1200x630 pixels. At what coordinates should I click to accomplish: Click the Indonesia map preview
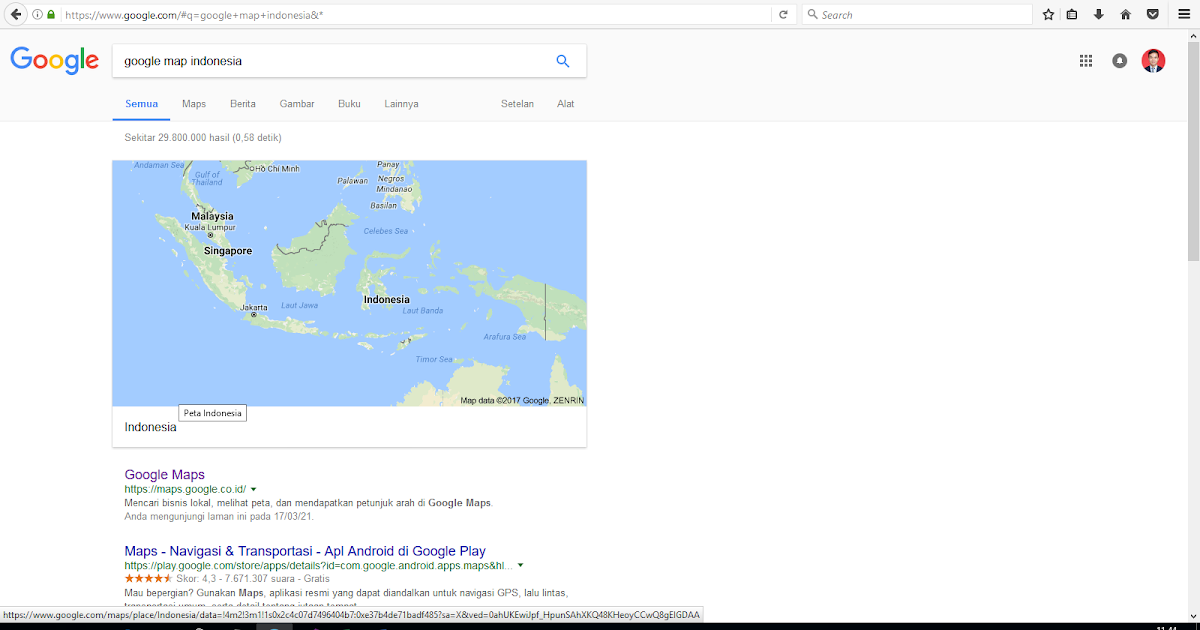pyautogui.click(x=349, y=283)
